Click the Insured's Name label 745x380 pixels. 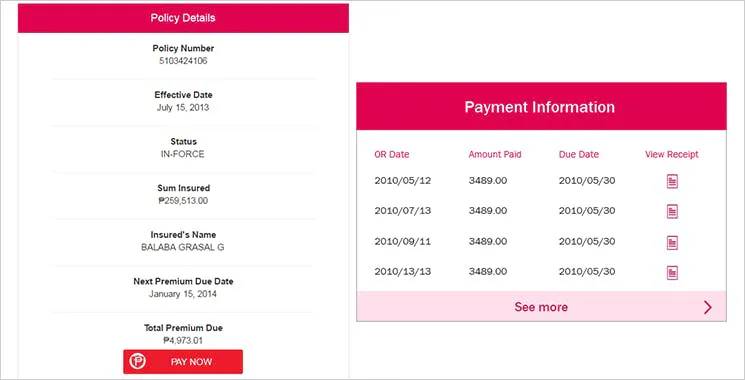[183, 235]
